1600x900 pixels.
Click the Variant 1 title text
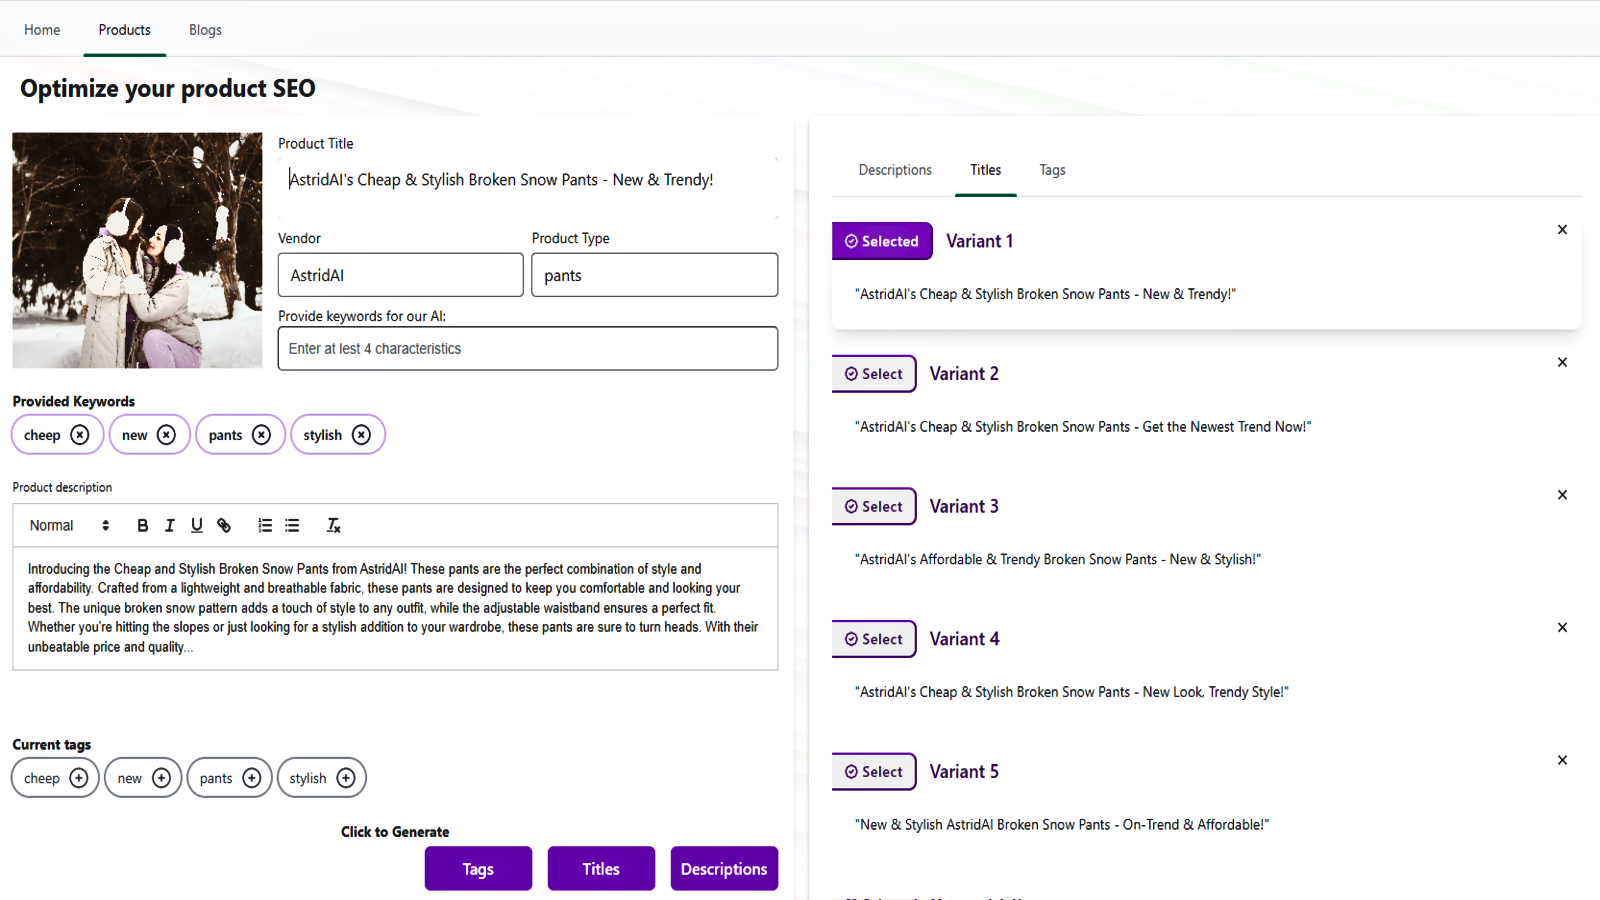coord(1045,294)
